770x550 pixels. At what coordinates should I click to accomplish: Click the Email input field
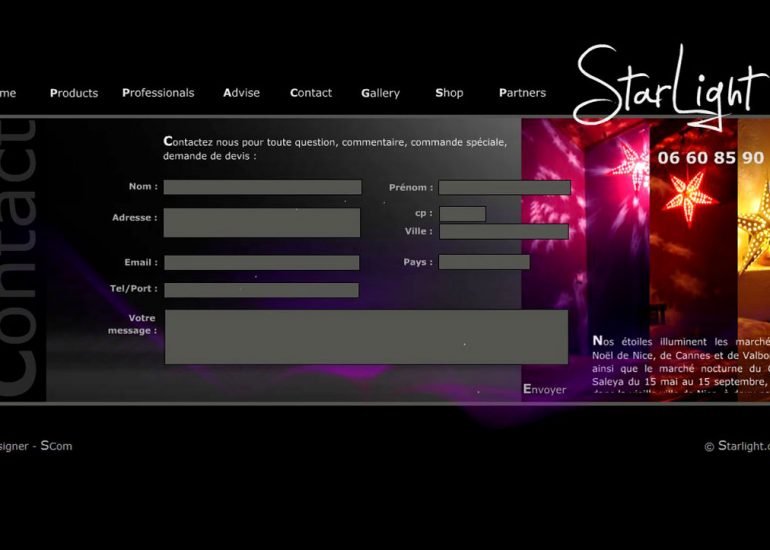[261, 263]
